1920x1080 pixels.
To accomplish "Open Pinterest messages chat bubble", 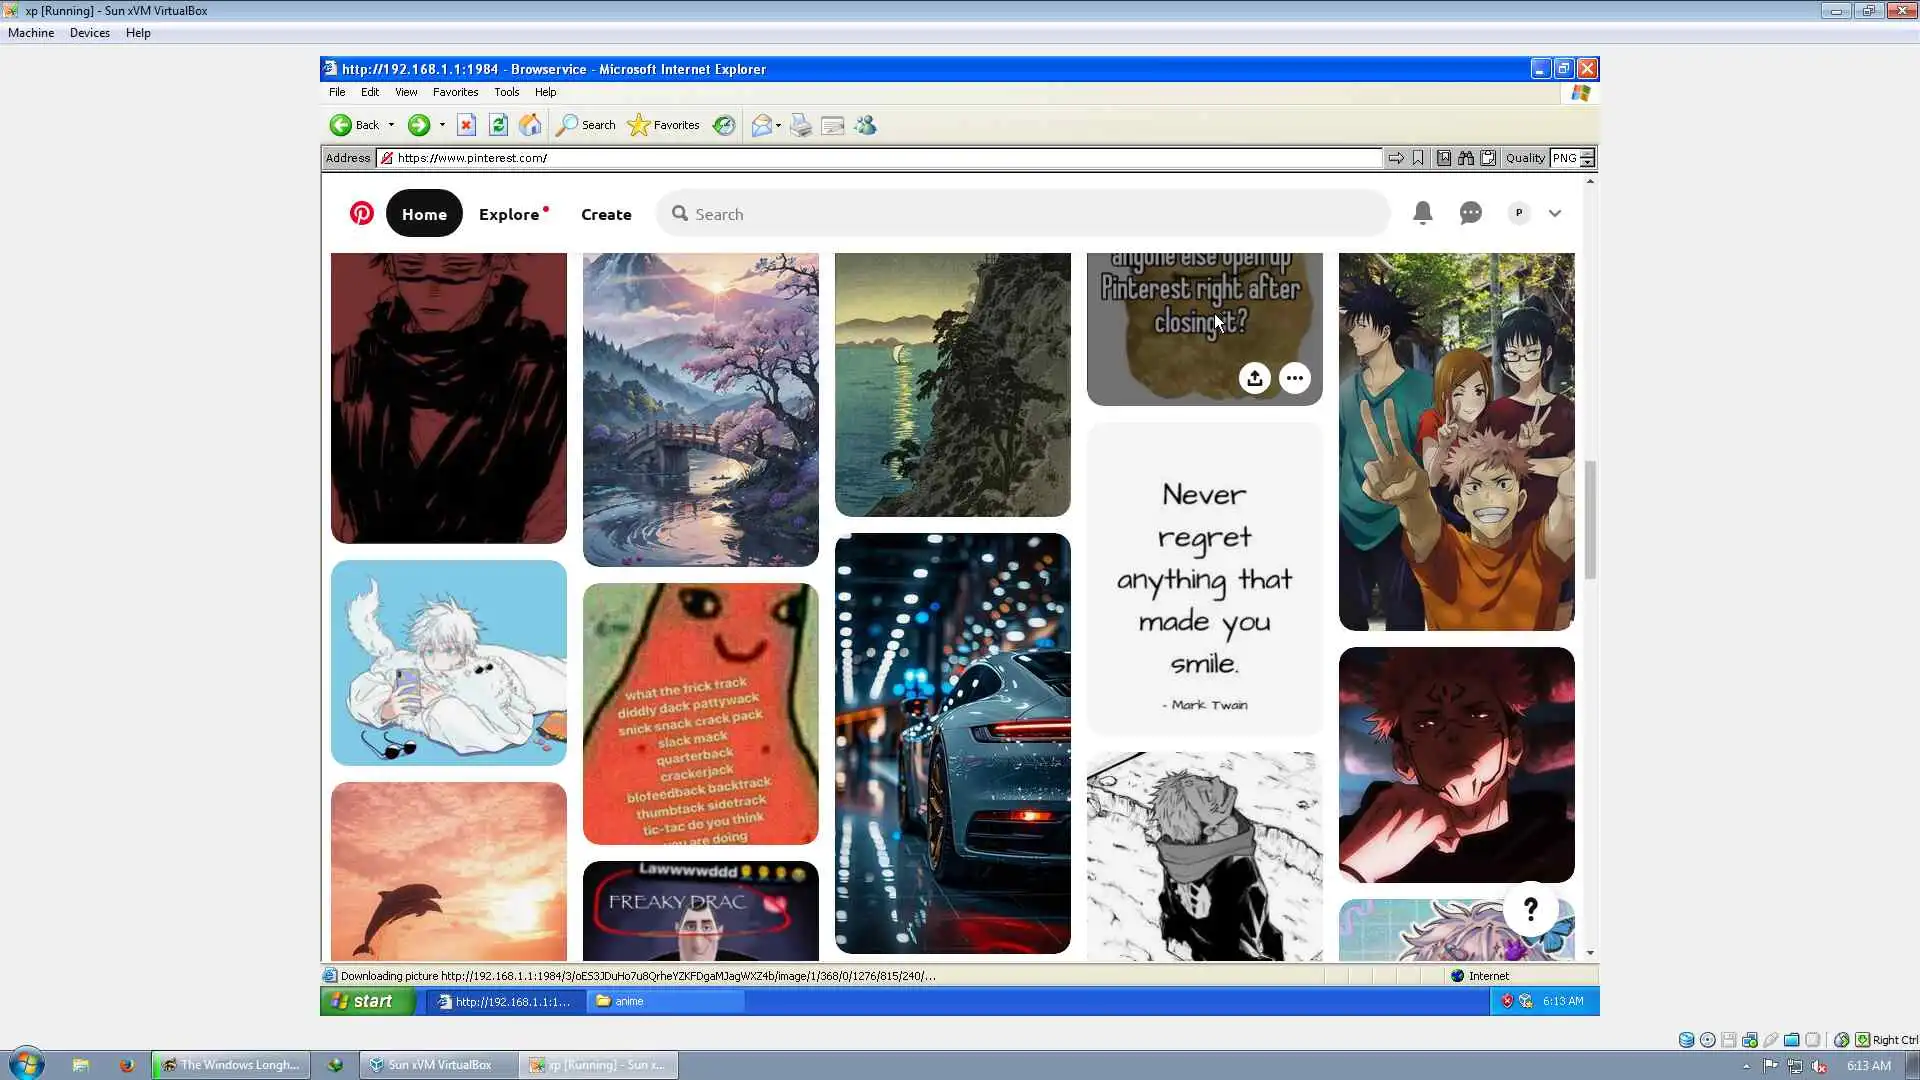I will pos(1470,213).
